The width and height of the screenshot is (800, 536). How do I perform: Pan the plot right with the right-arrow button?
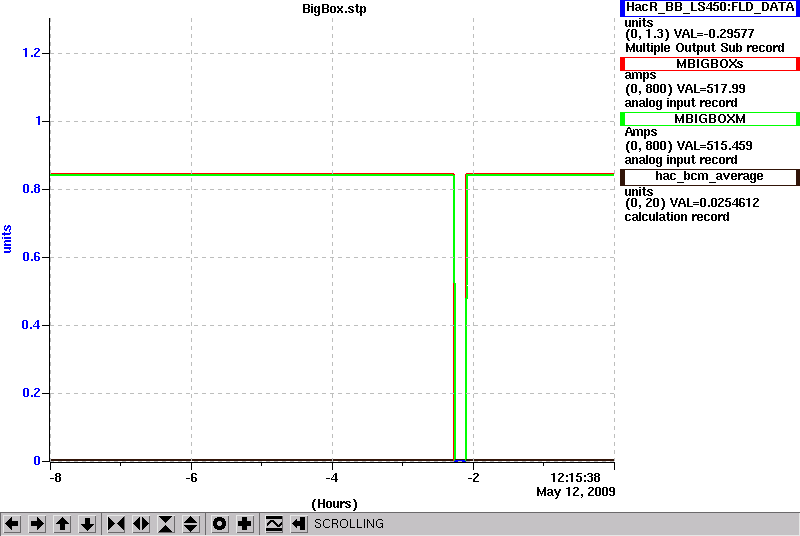(37, 524)
